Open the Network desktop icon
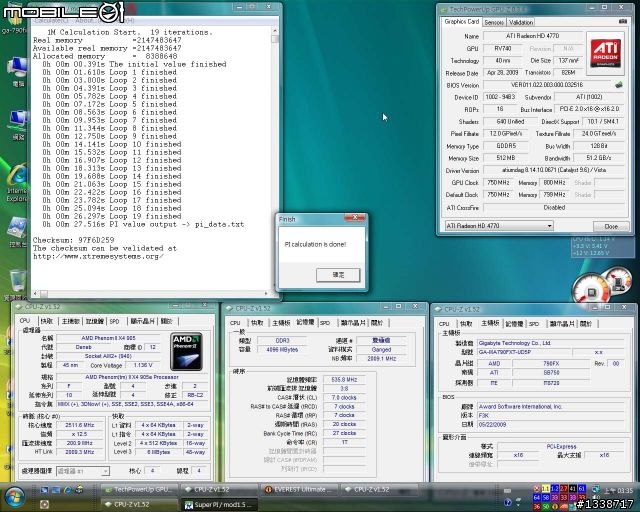The height and width of the screenshot is (512, 640). 17,125
